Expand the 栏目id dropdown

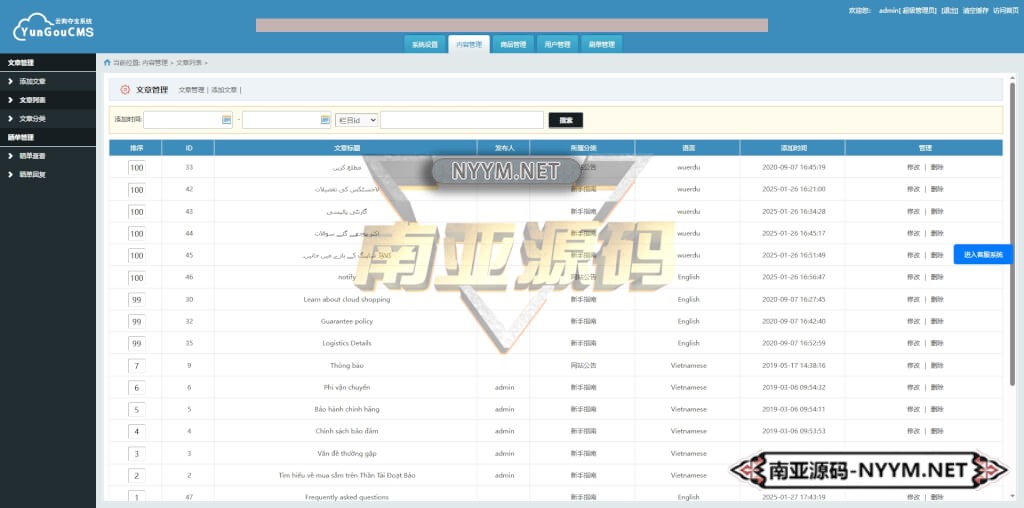(356, 120)
